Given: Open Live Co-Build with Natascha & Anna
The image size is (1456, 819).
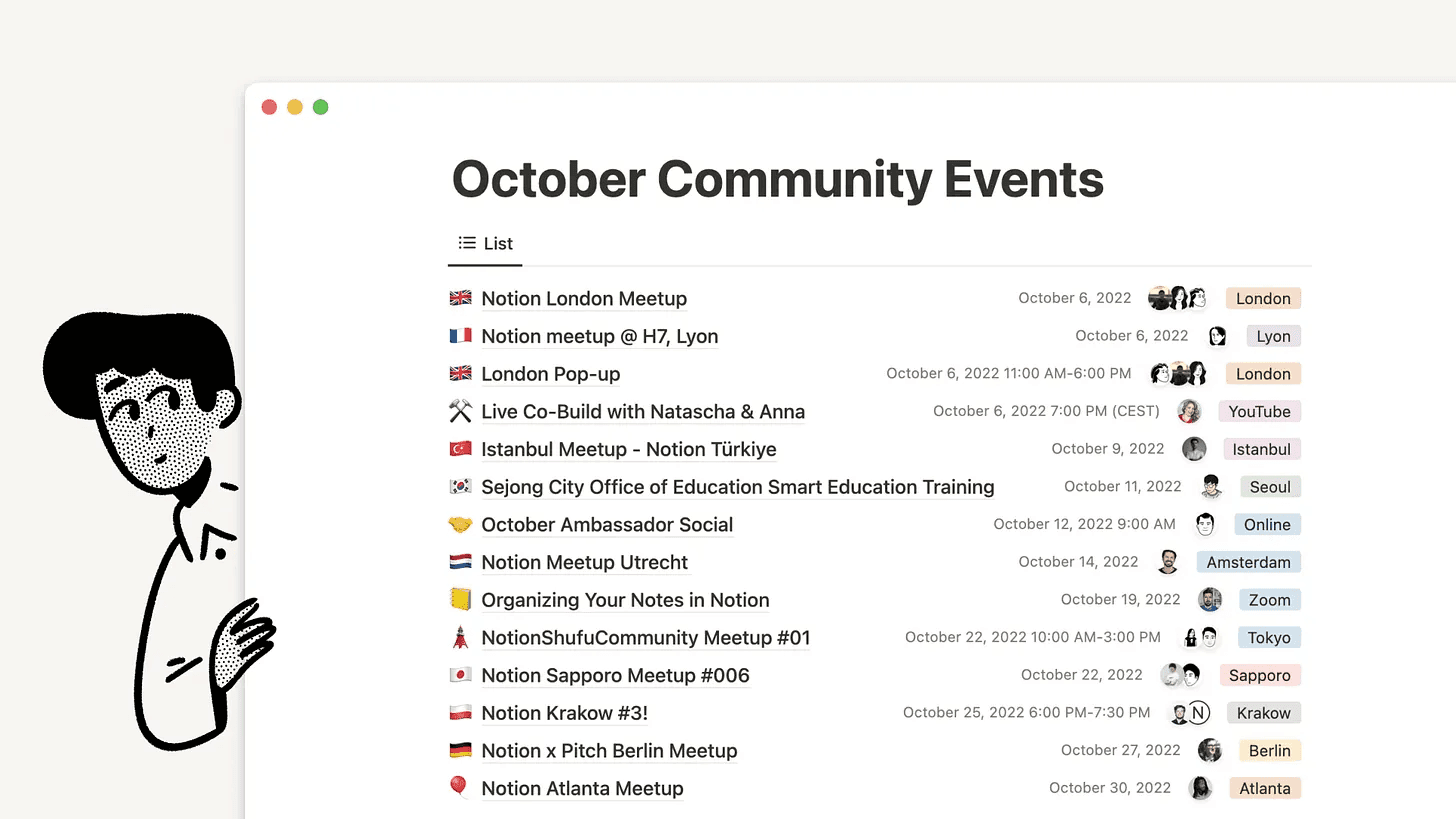Looking at the screenshot, I should [x=643, y=411].
